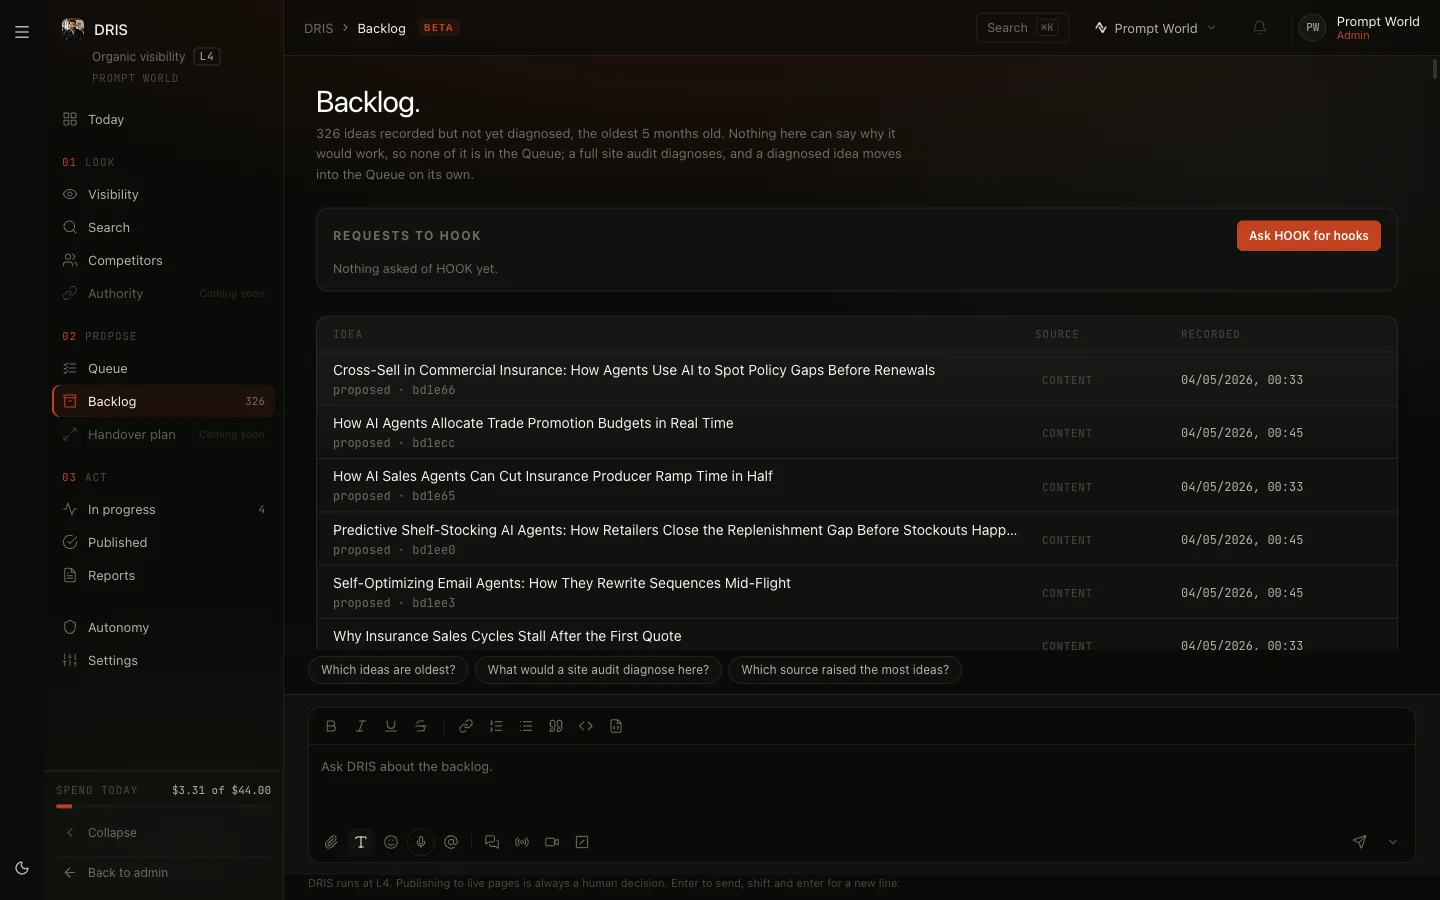Open In progress items
Viewport: 1440px width, 900px height.
coord(163,509)
